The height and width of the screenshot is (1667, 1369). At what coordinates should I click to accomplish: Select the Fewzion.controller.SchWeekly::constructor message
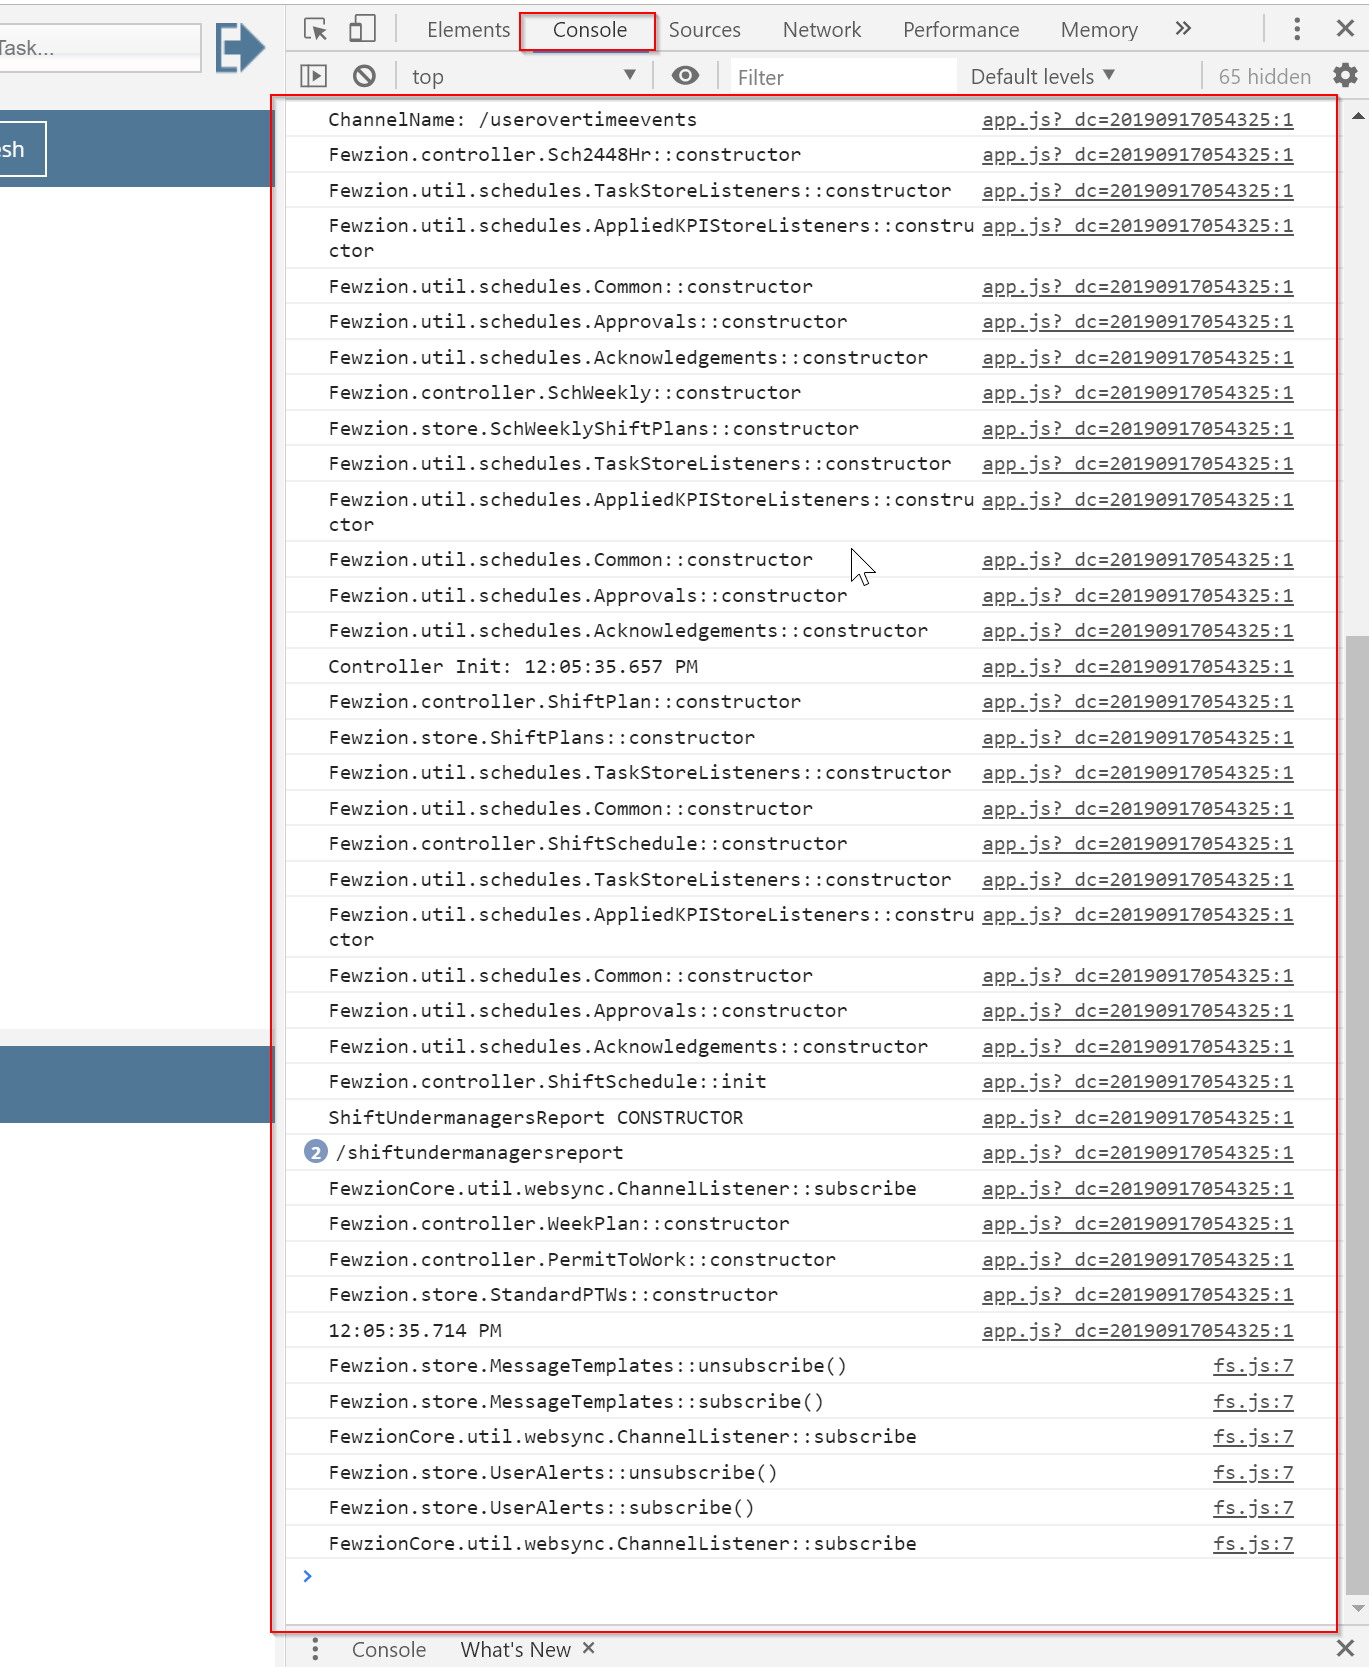[x=564, y=393]
